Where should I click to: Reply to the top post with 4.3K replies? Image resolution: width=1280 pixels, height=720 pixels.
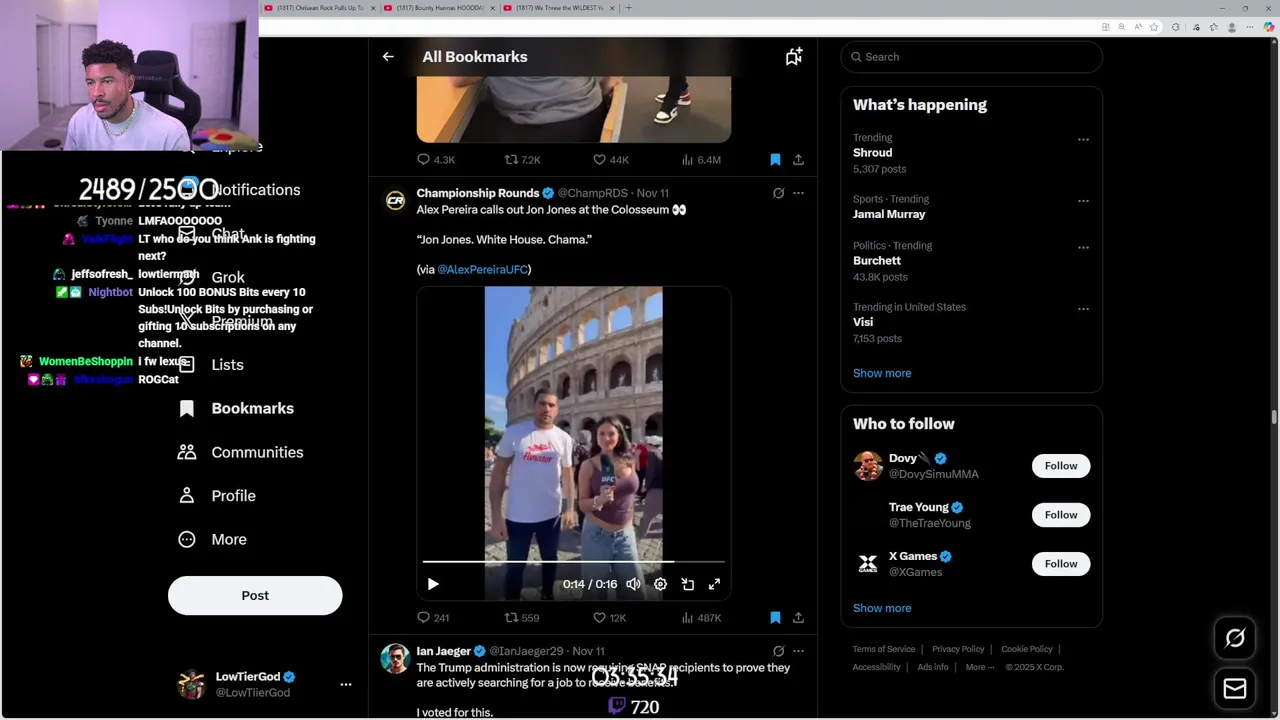point(436,160)
